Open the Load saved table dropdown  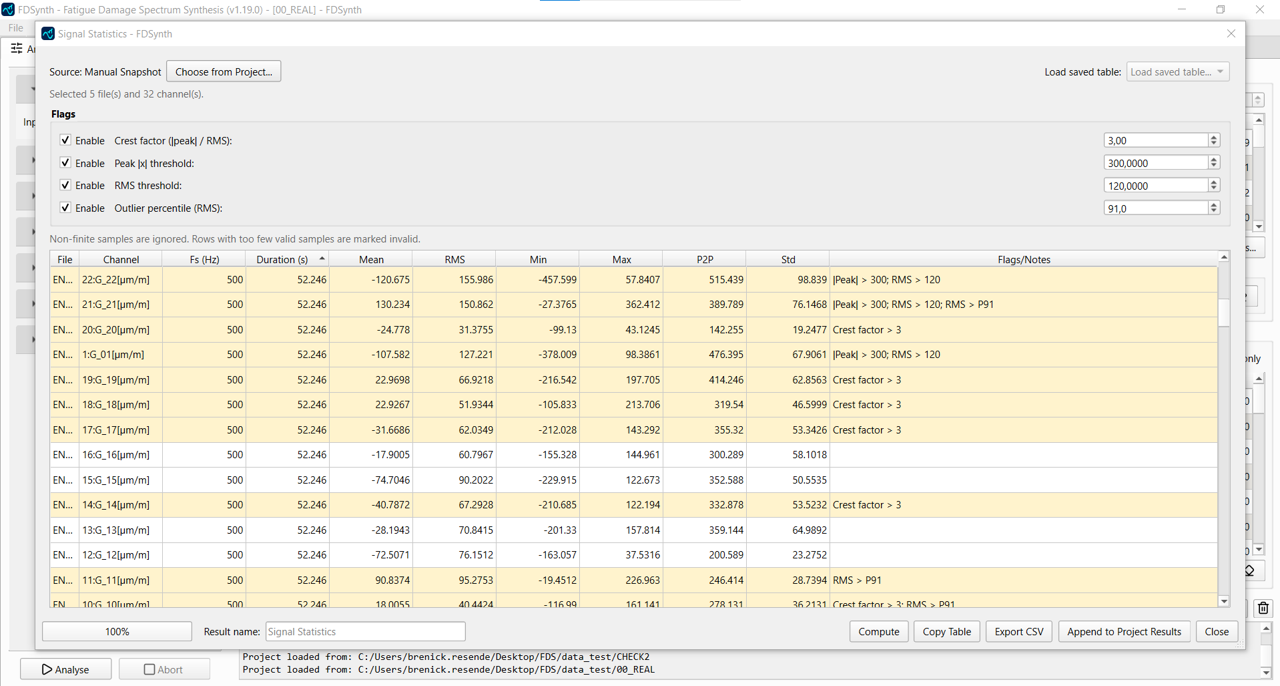coord(1177,72)
